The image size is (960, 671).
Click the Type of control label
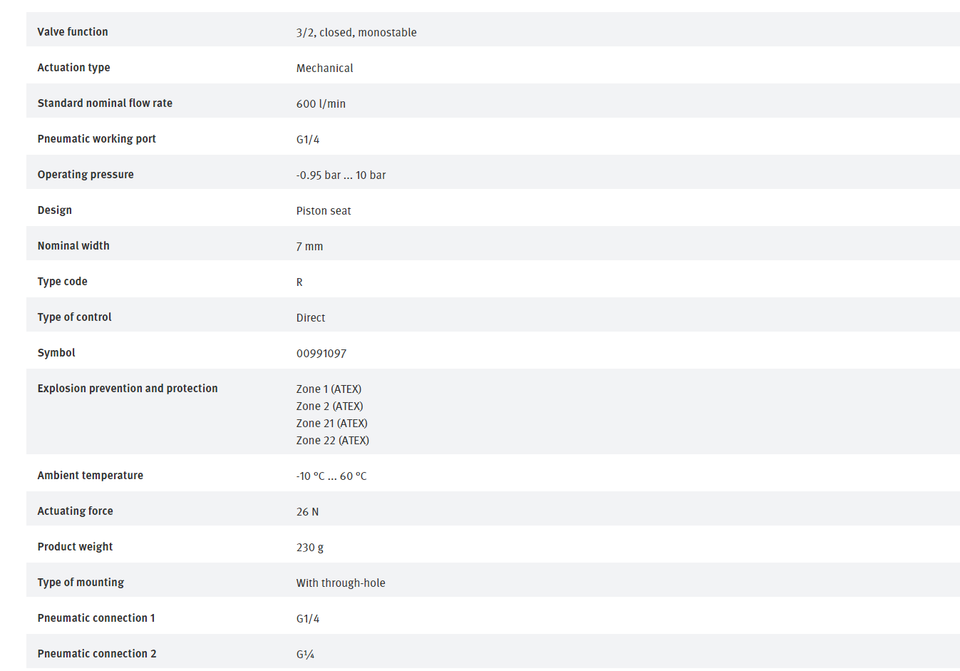tap(74, 317)
